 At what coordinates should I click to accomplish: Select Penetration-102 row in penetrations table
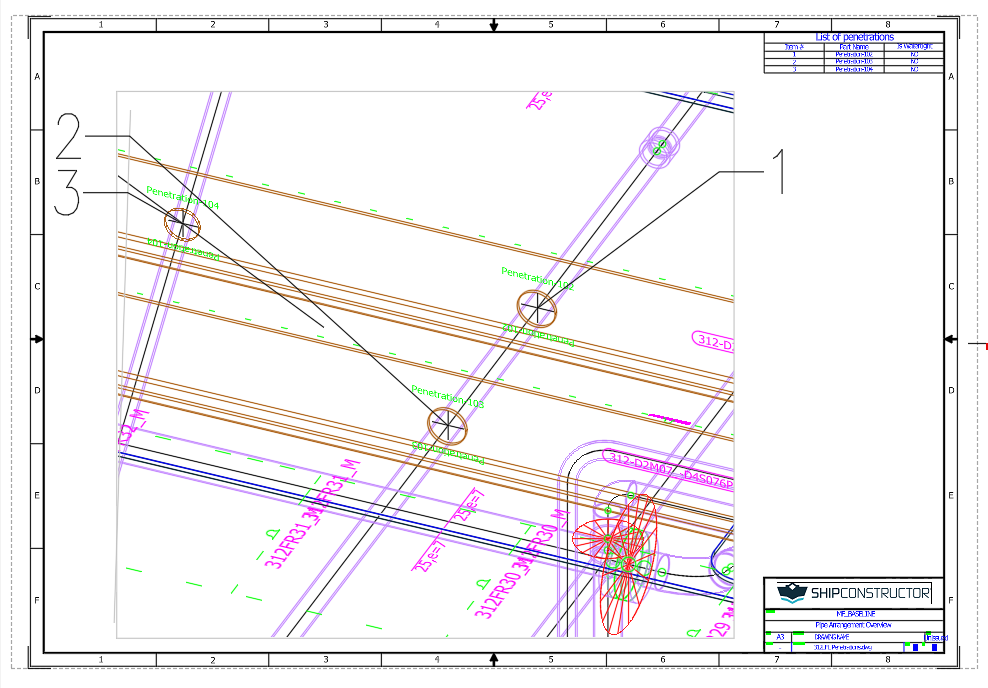(x=854, y=53)
